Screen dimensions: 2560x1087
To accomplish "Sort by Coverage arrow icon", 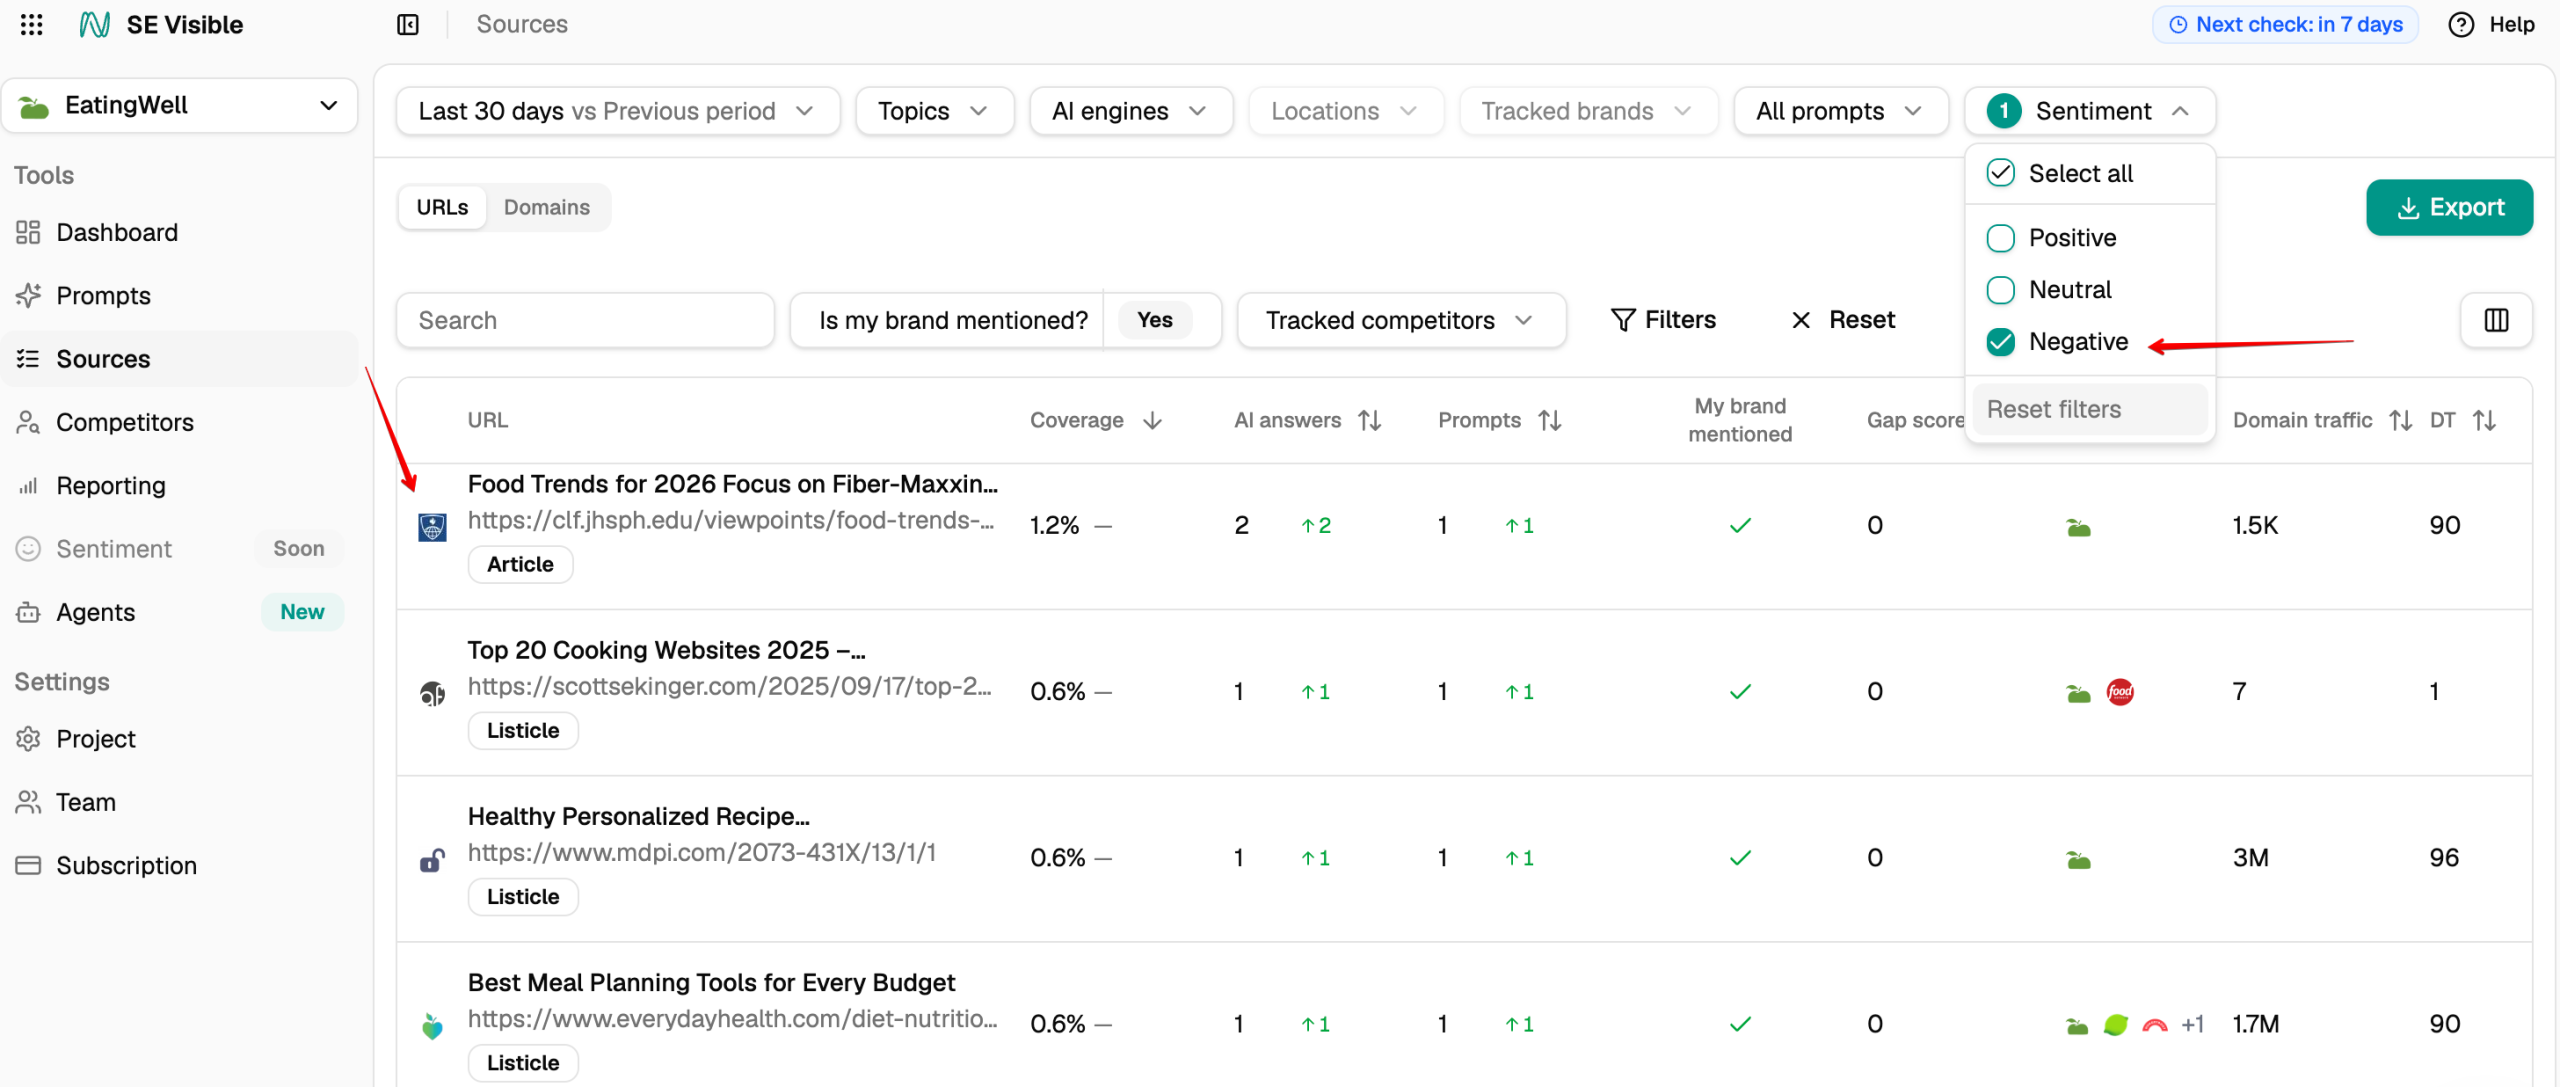I will point(1153,420).
